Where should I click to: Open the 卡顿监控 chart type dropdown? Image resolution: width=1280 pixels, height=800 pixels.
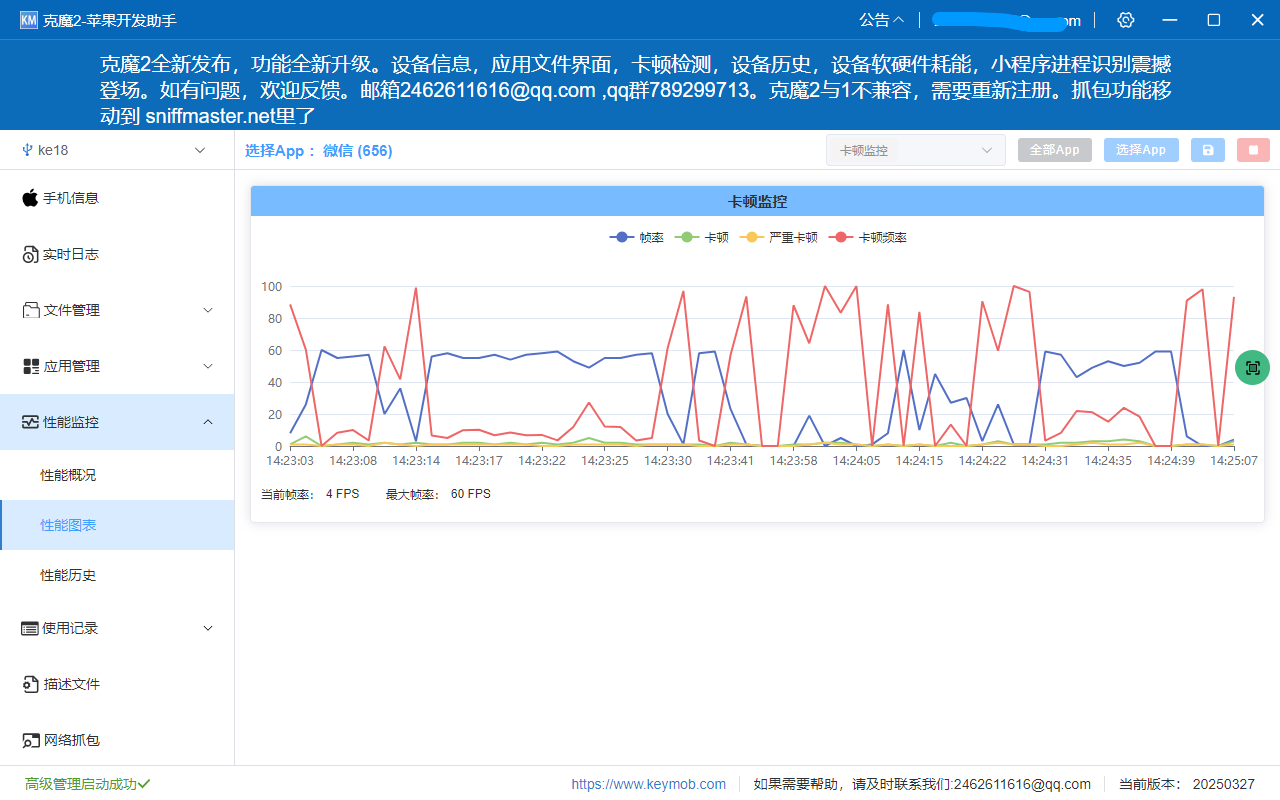click(x=916, y=150)
